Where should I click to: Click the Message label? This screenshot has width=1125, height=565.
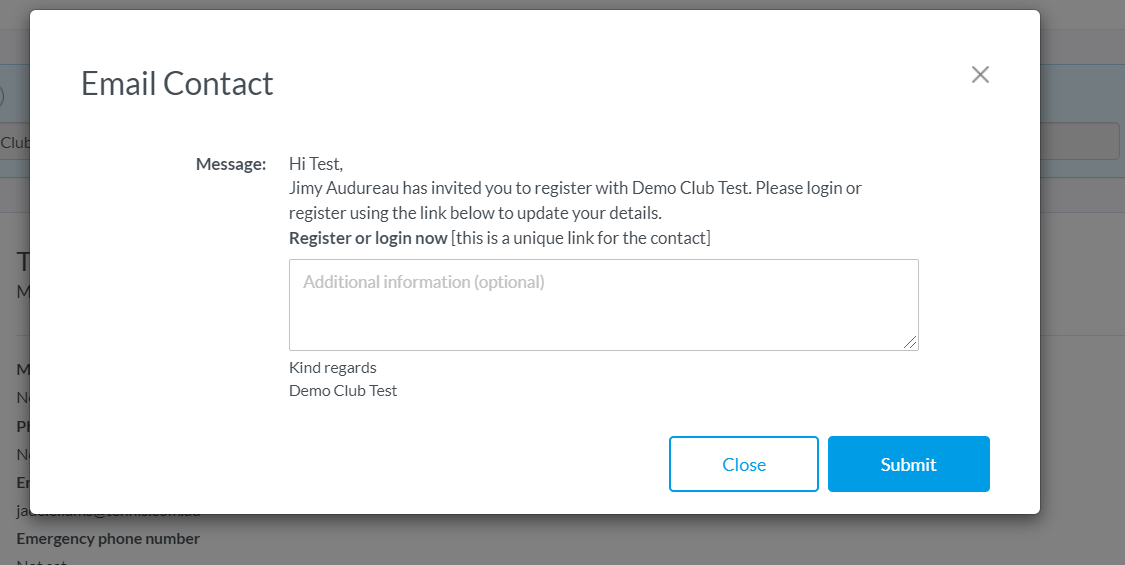point(231,164)
